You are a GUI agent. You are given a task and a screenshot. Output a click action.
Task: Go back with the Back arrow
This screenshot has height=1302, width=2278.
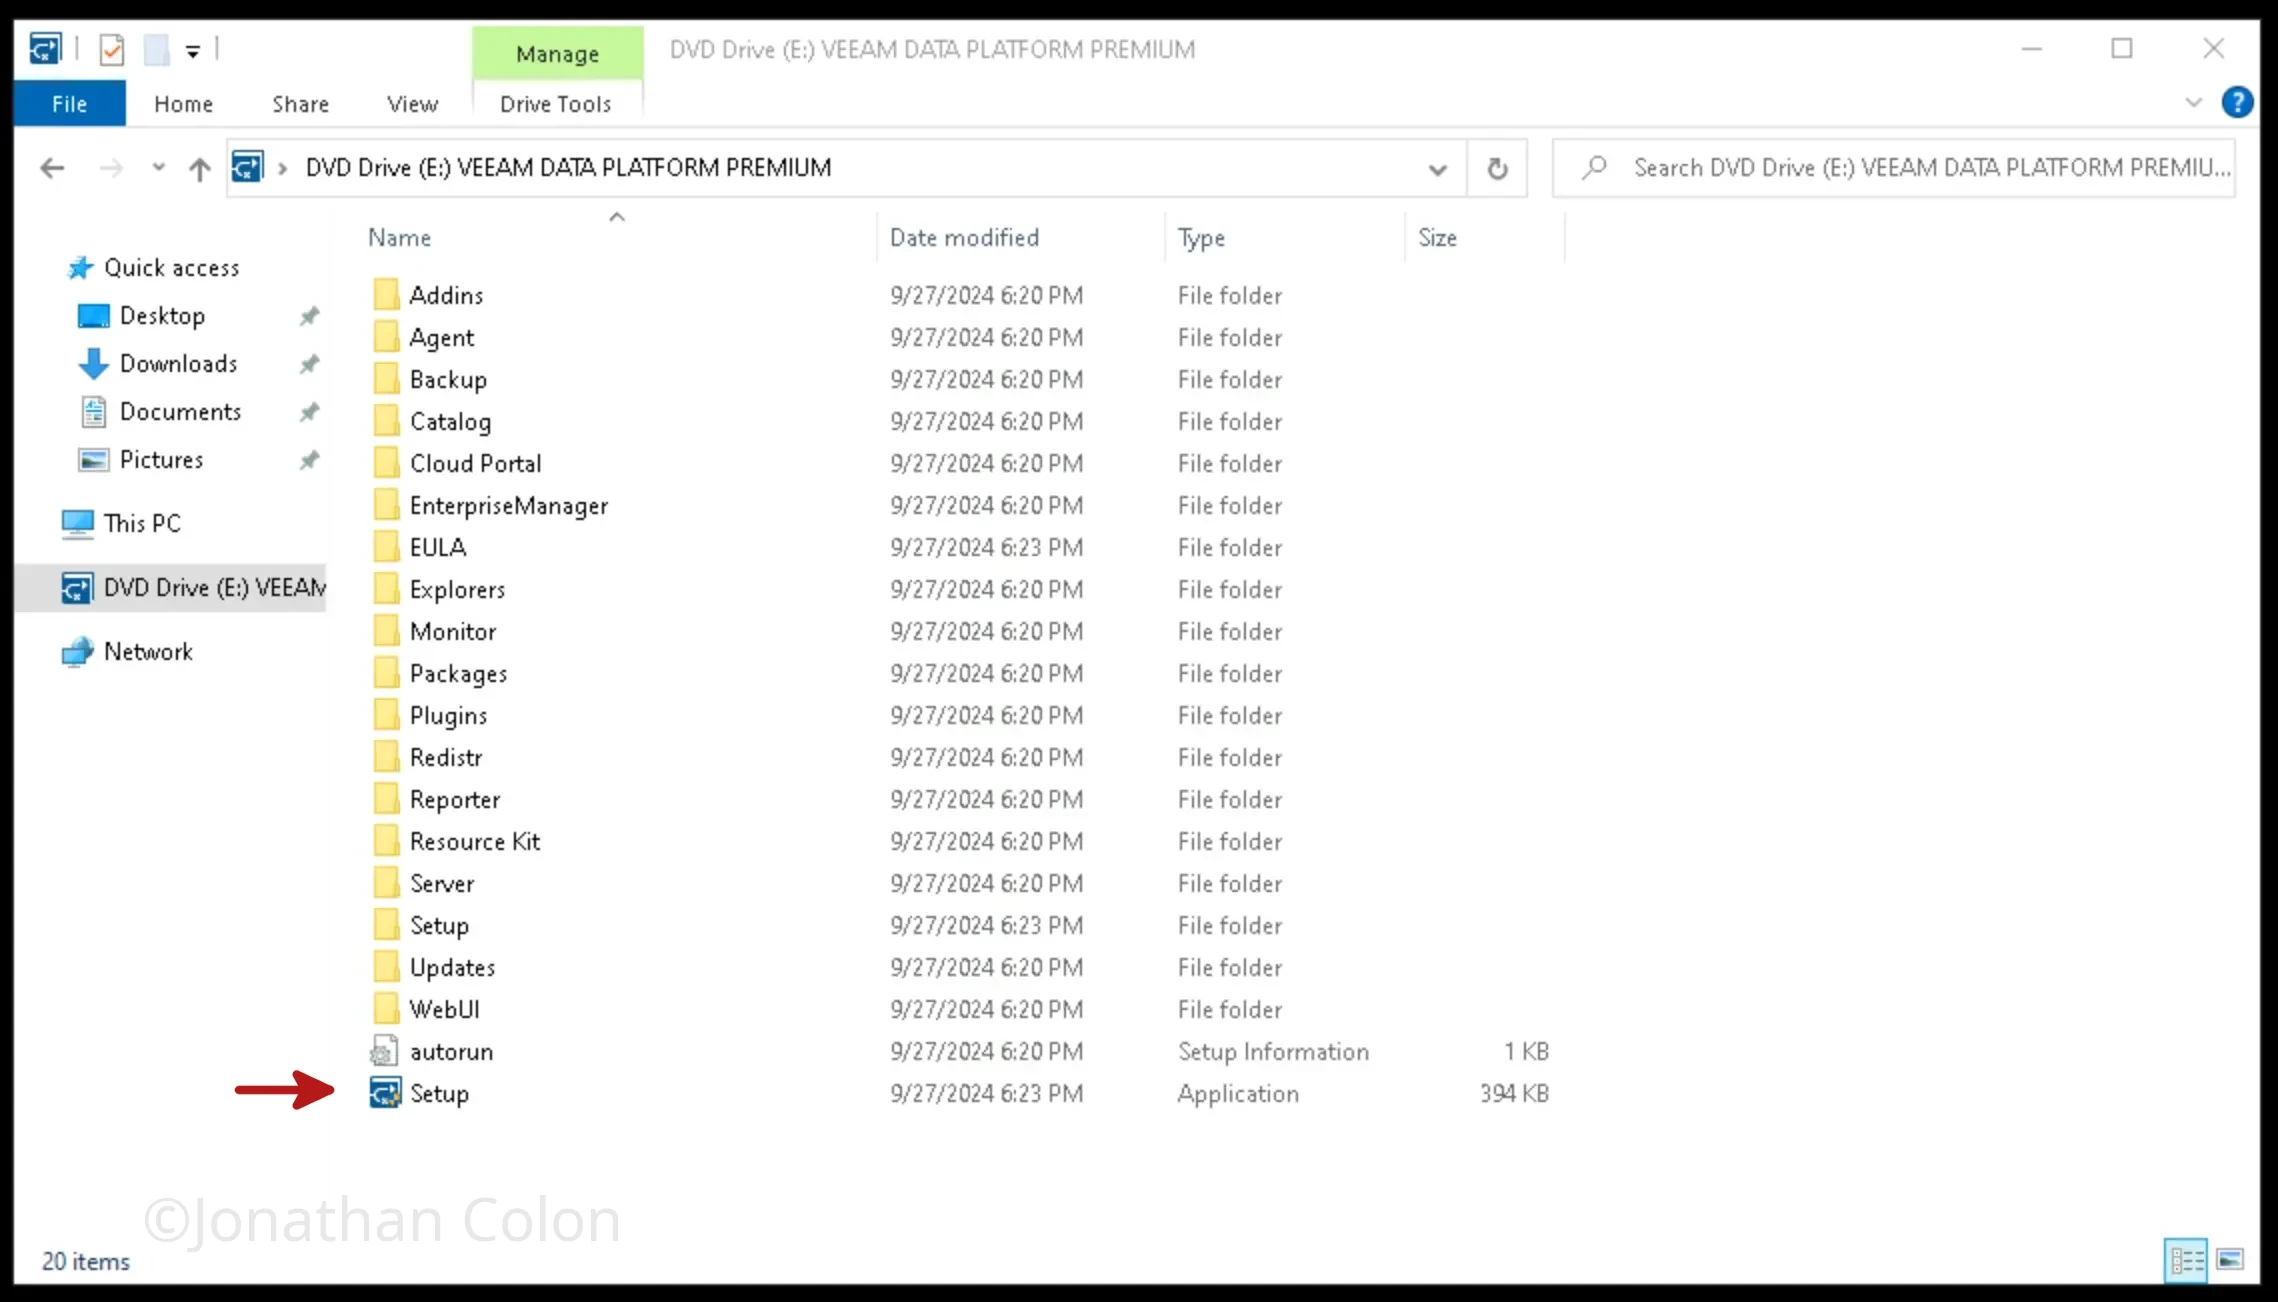(52, 168)
